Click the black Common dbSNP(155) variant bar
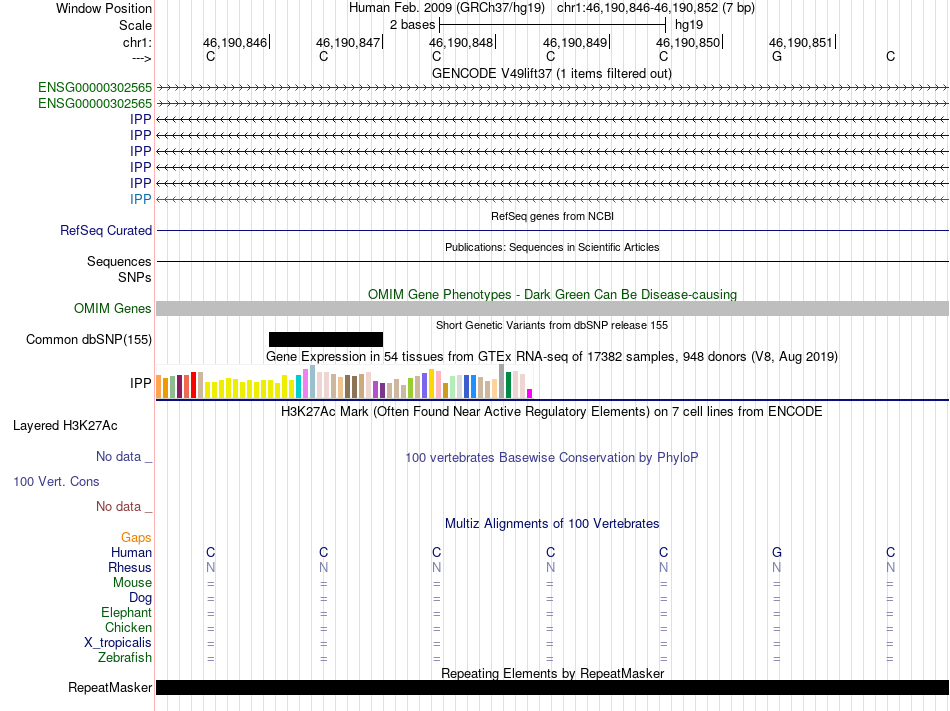The image size is (950, 711). 326,339
